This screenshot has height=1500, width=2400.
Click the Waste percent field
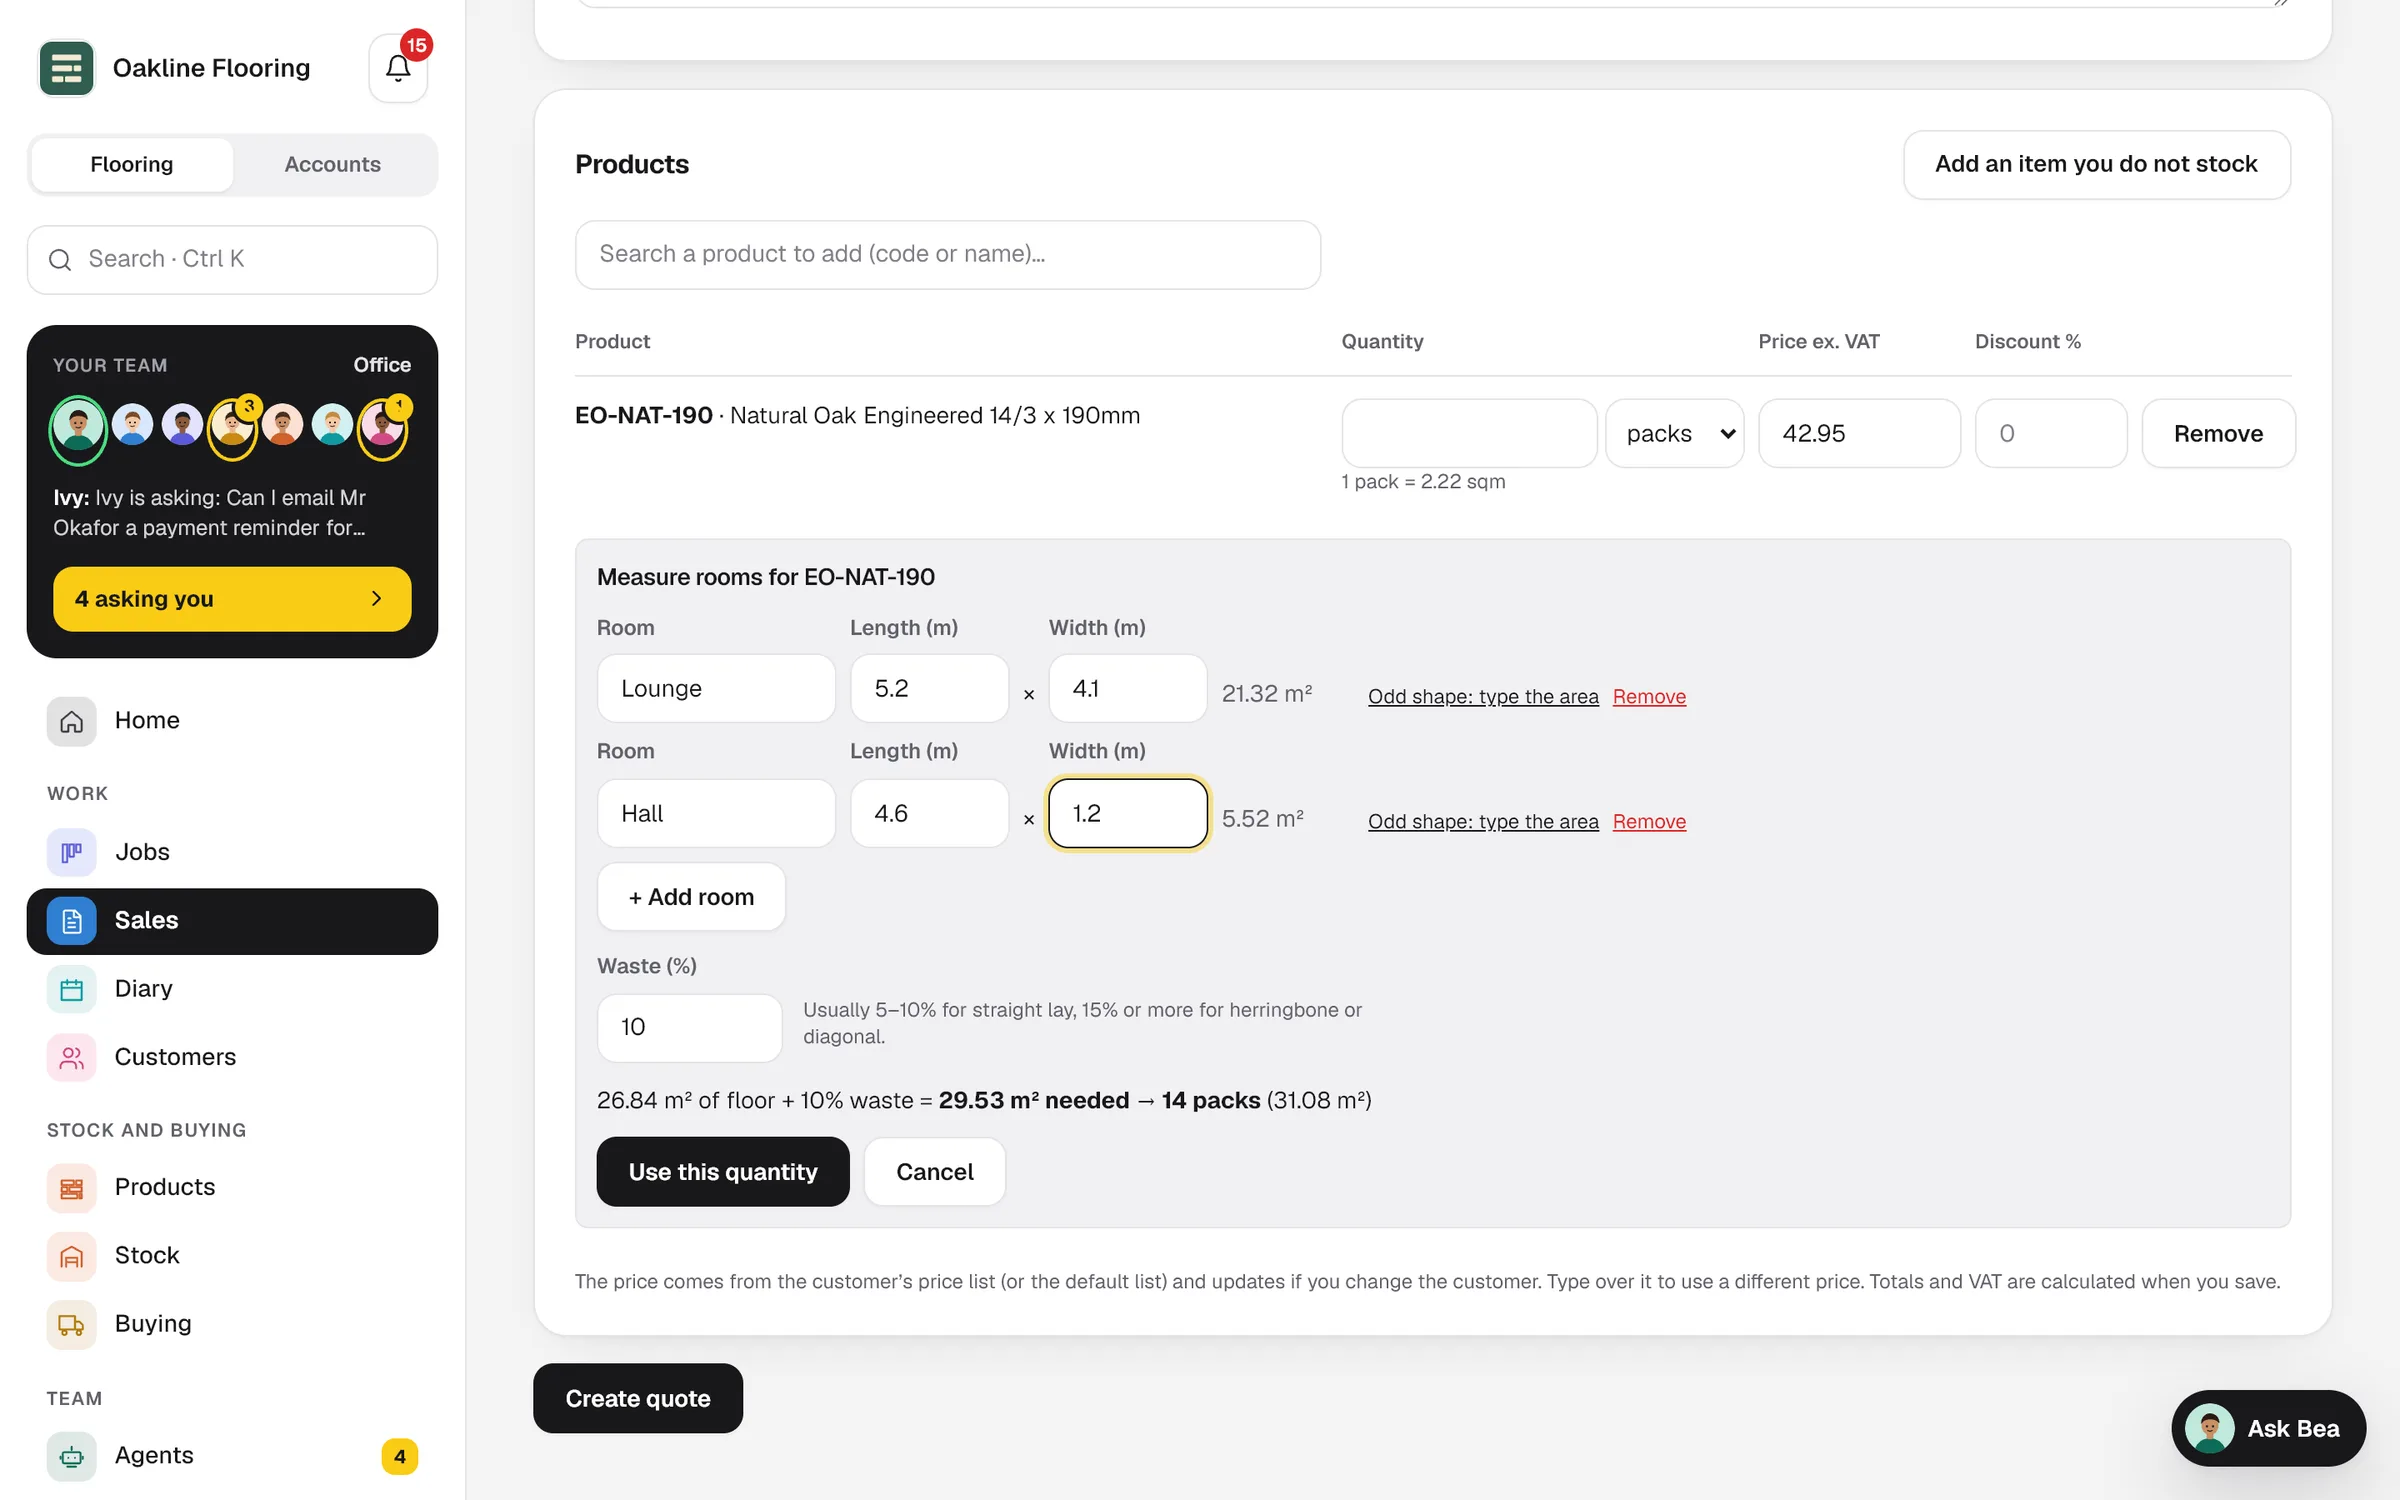(689, 1027)
